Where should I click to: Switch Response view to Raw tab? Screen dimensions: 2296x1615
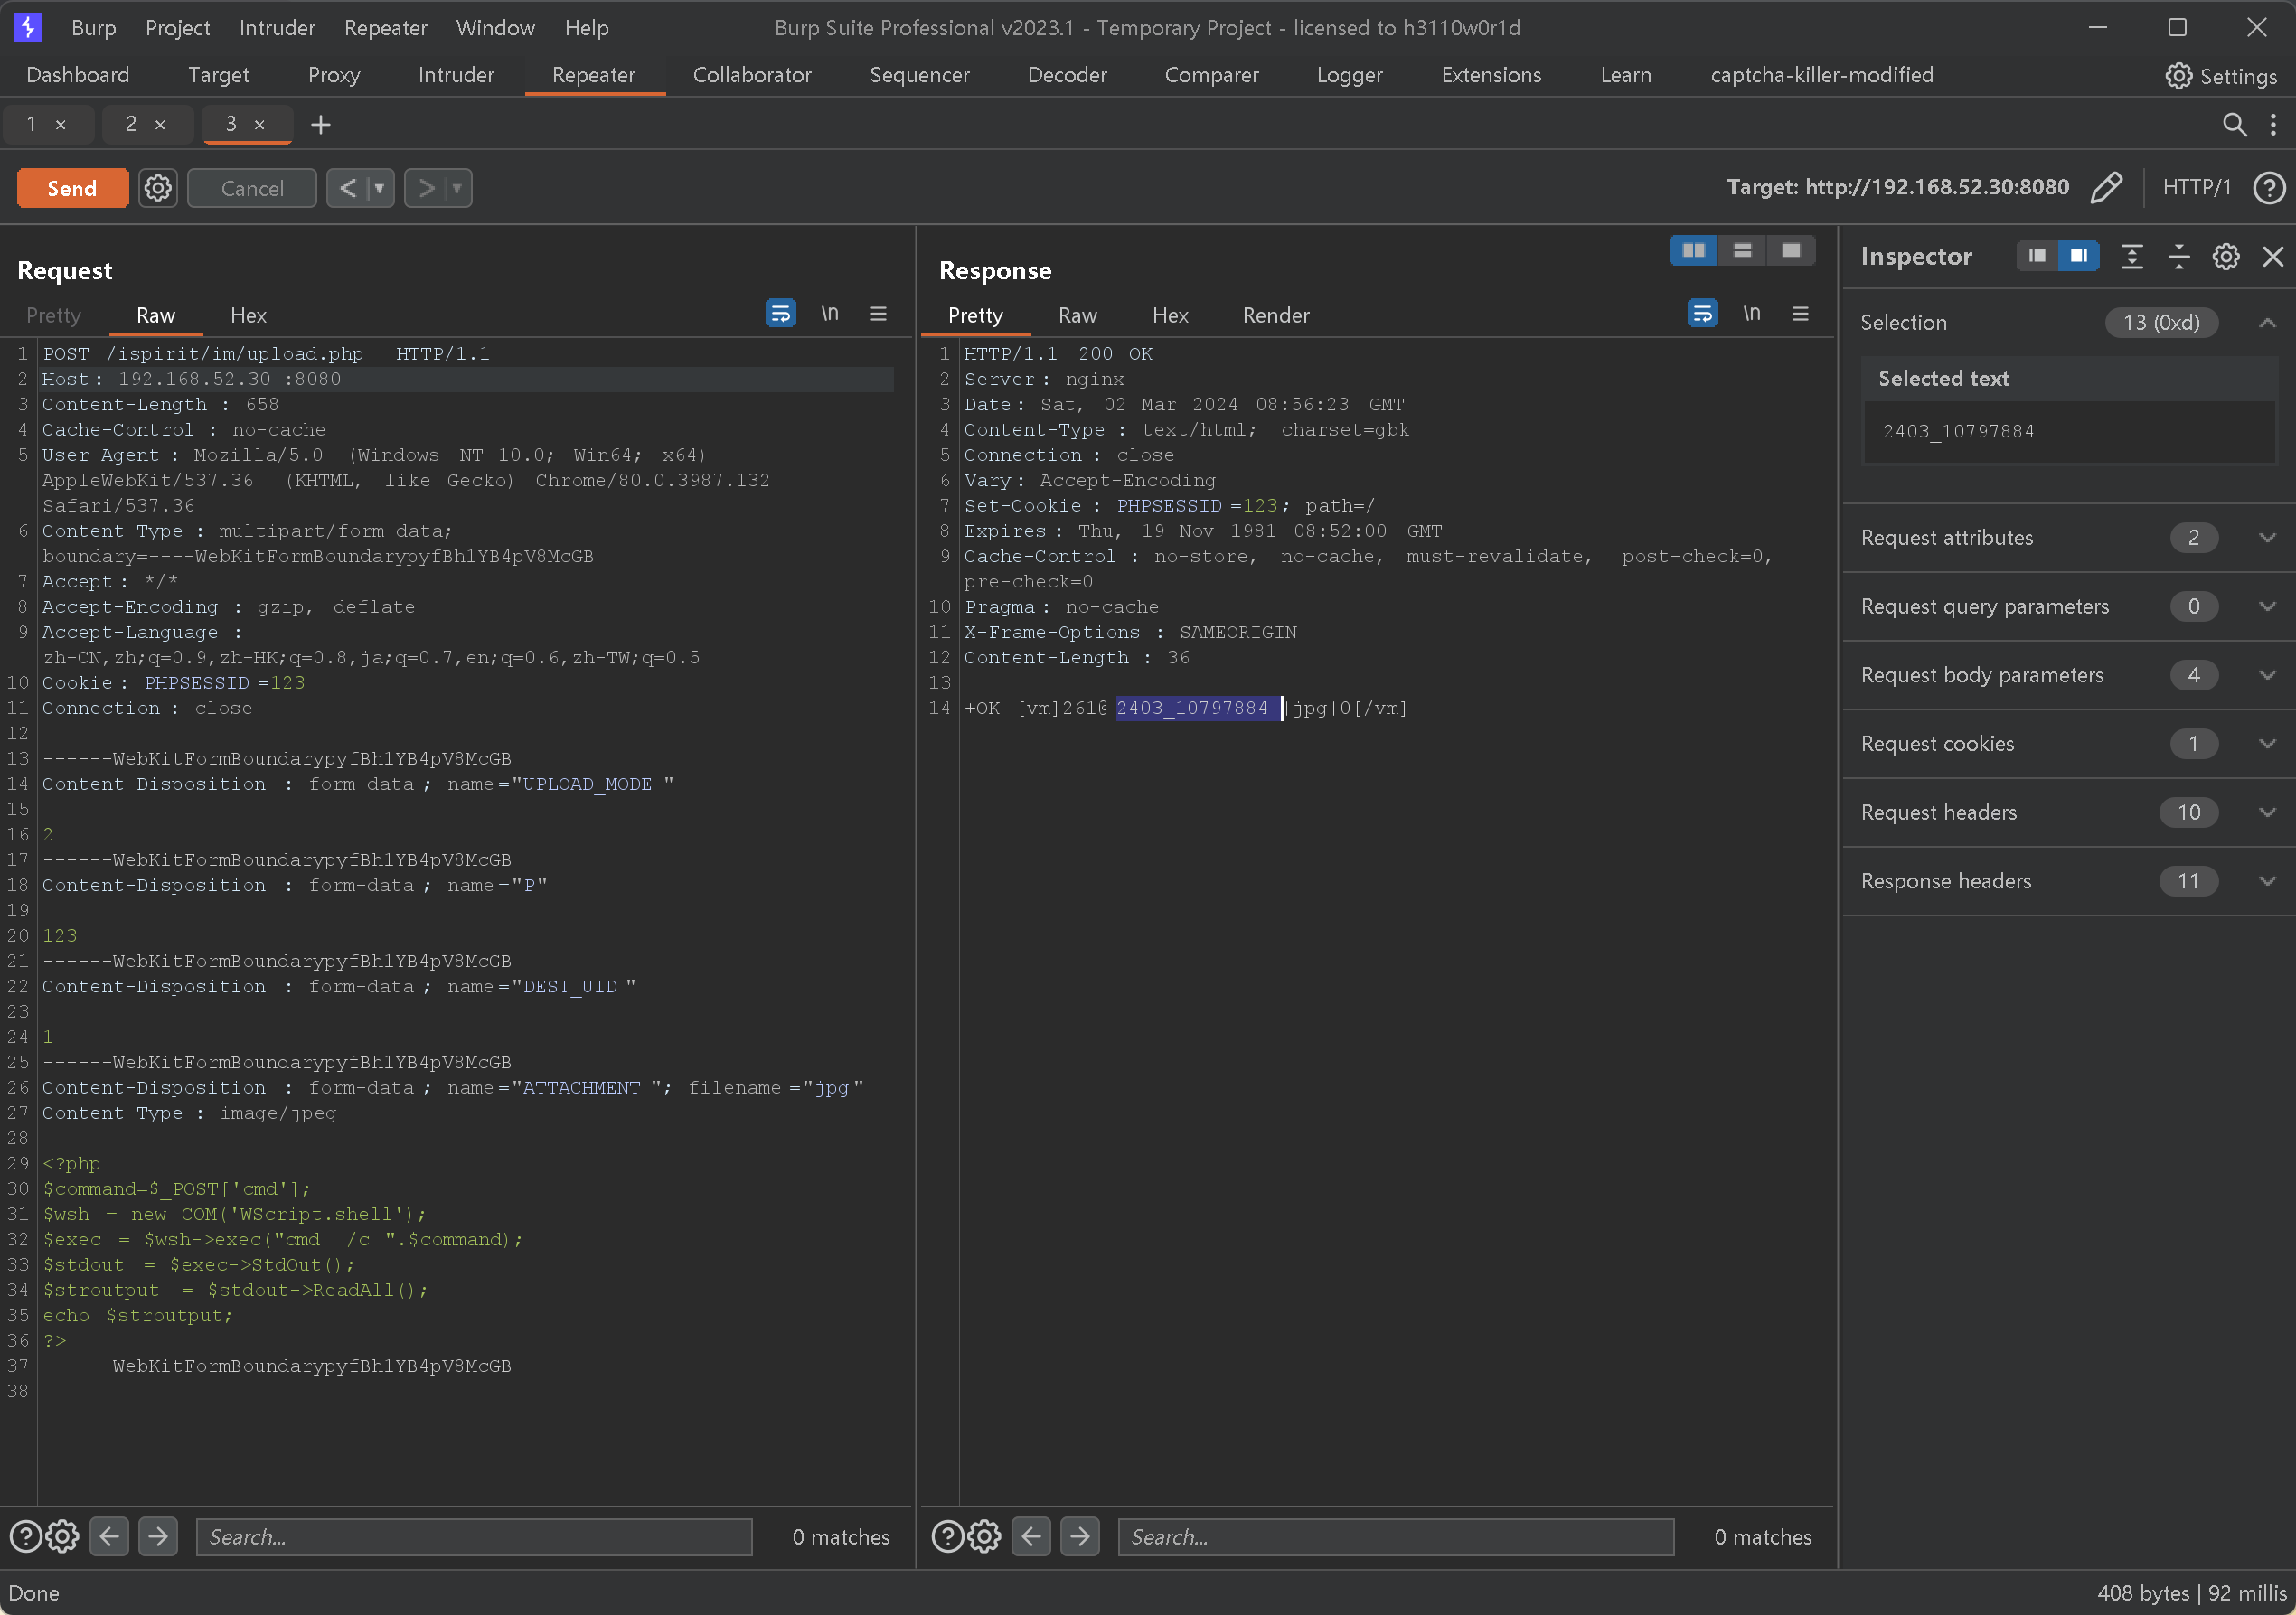tap(1077, 315)
